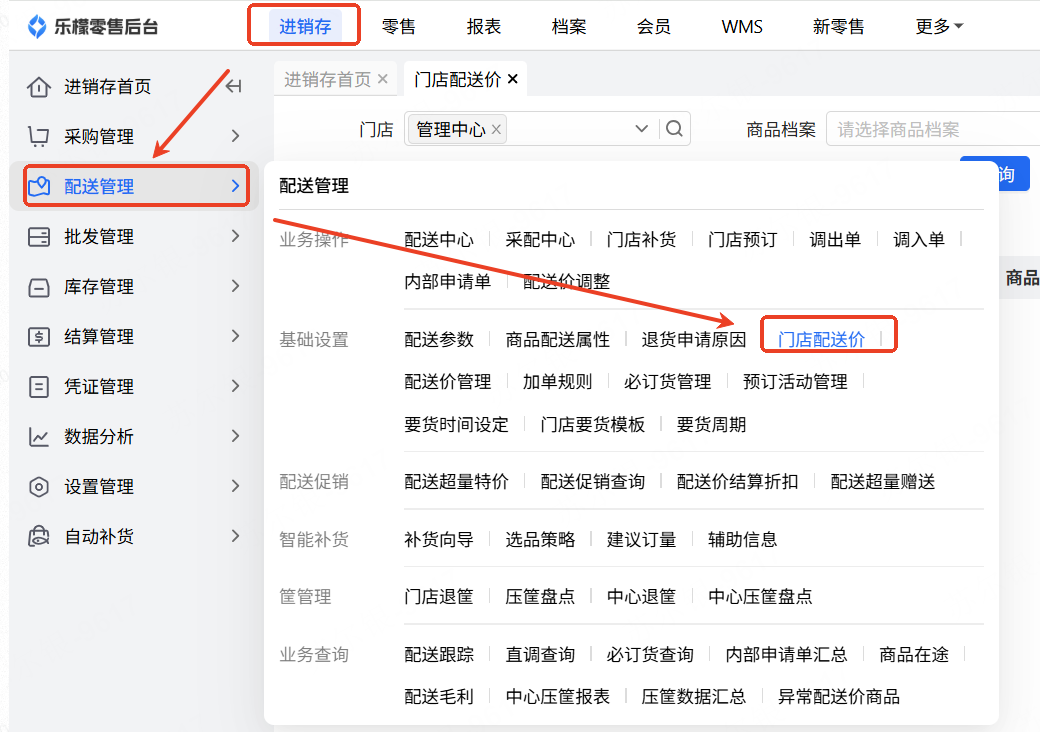Collapse the sidebar with the arrow icon
Screen dimensions: 1040x732
click(233, 86)
